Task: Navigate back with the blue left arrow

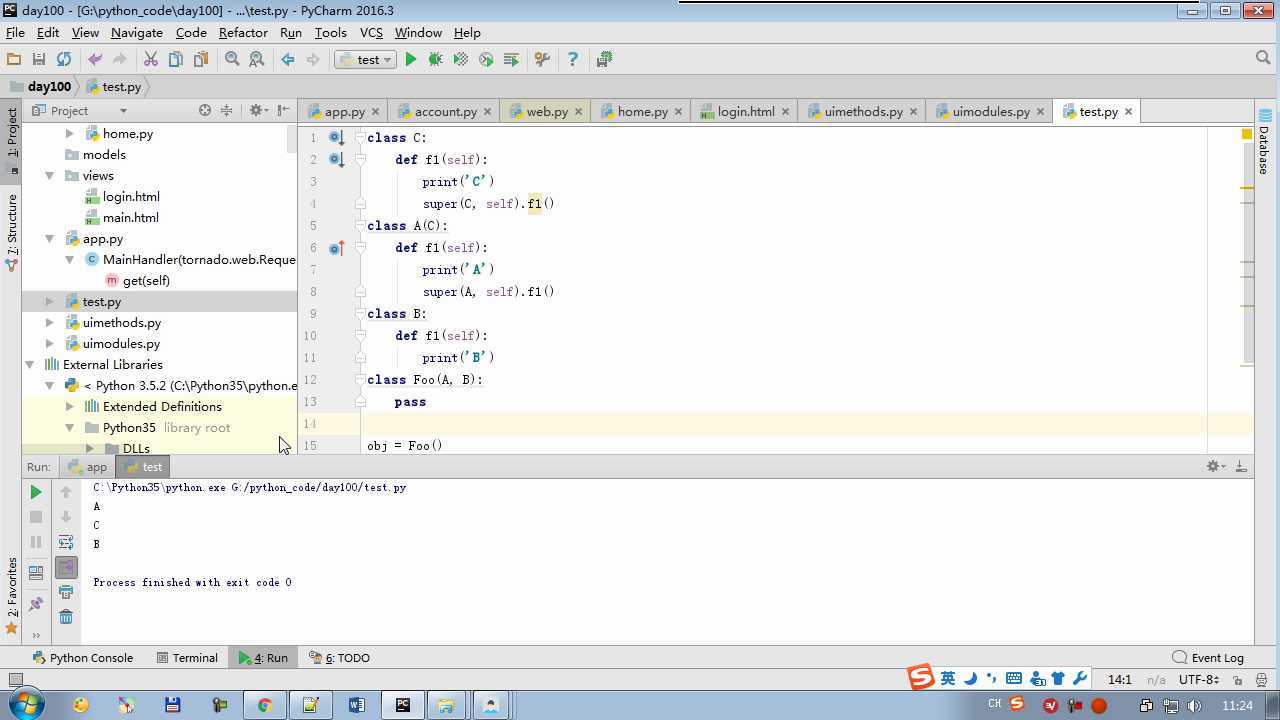Action: (x=288, y=60)
